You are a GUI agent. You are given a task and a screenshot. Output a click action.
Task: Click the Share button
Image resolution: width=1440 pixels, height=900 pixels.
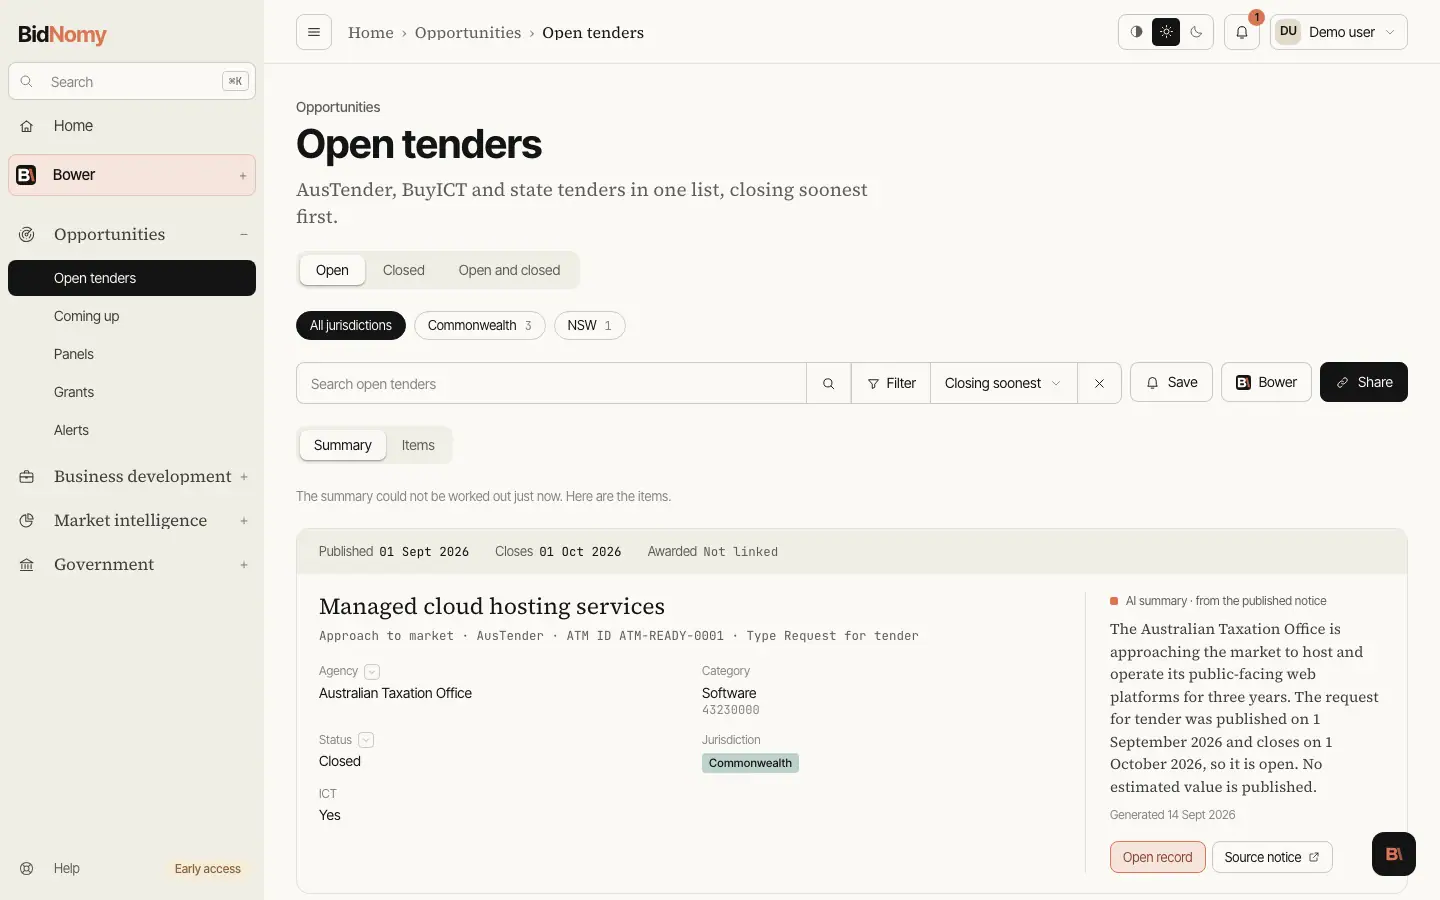click(x=1364, y=382)
